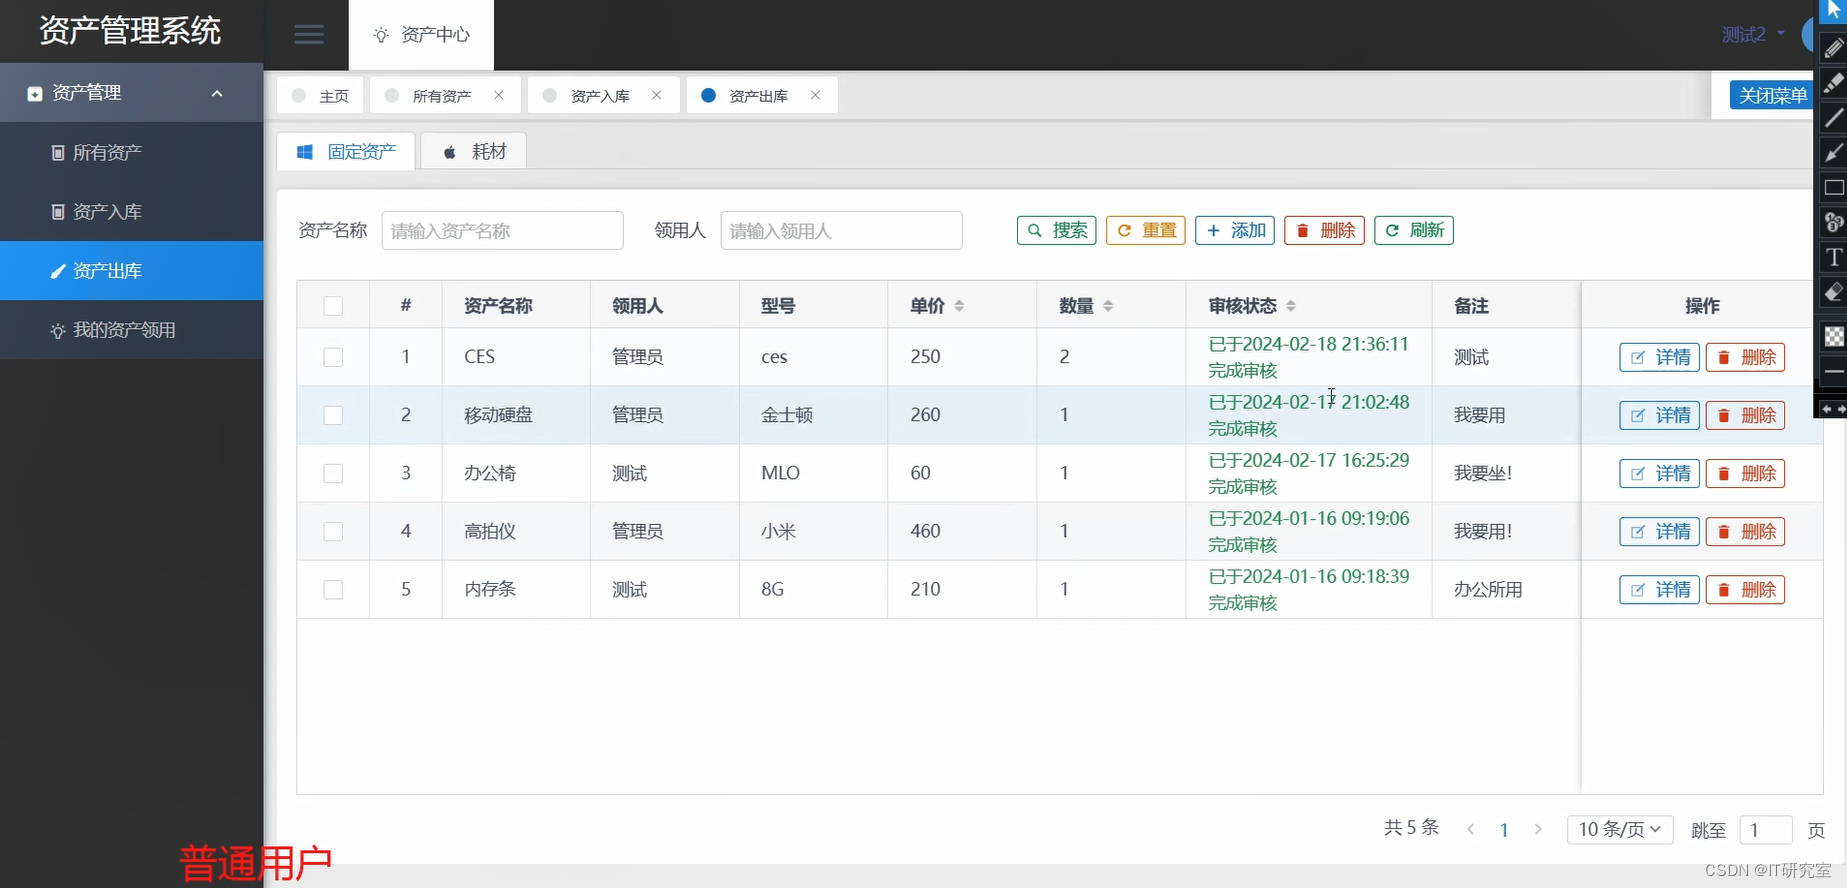Image resolution: width=1847 pixels, height=888 pixels.
Task: Check the row for 内存条
Action: (x=333, y=589)
